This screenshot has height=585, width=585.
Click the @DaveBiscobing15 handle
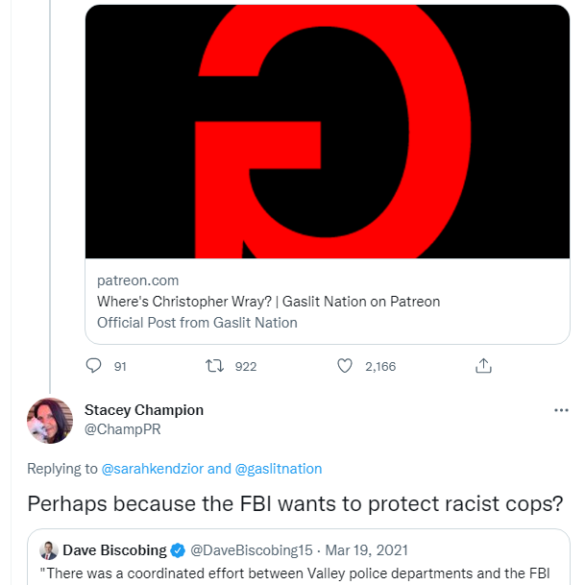(x=251, y=551)
